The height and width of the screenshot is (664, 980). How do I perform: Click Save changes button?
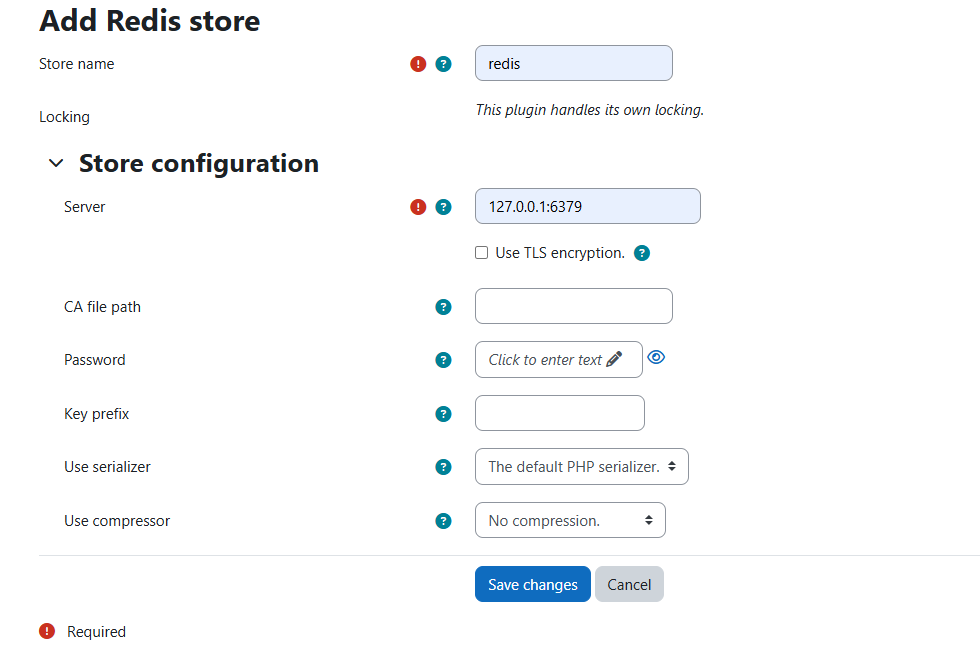532,584
